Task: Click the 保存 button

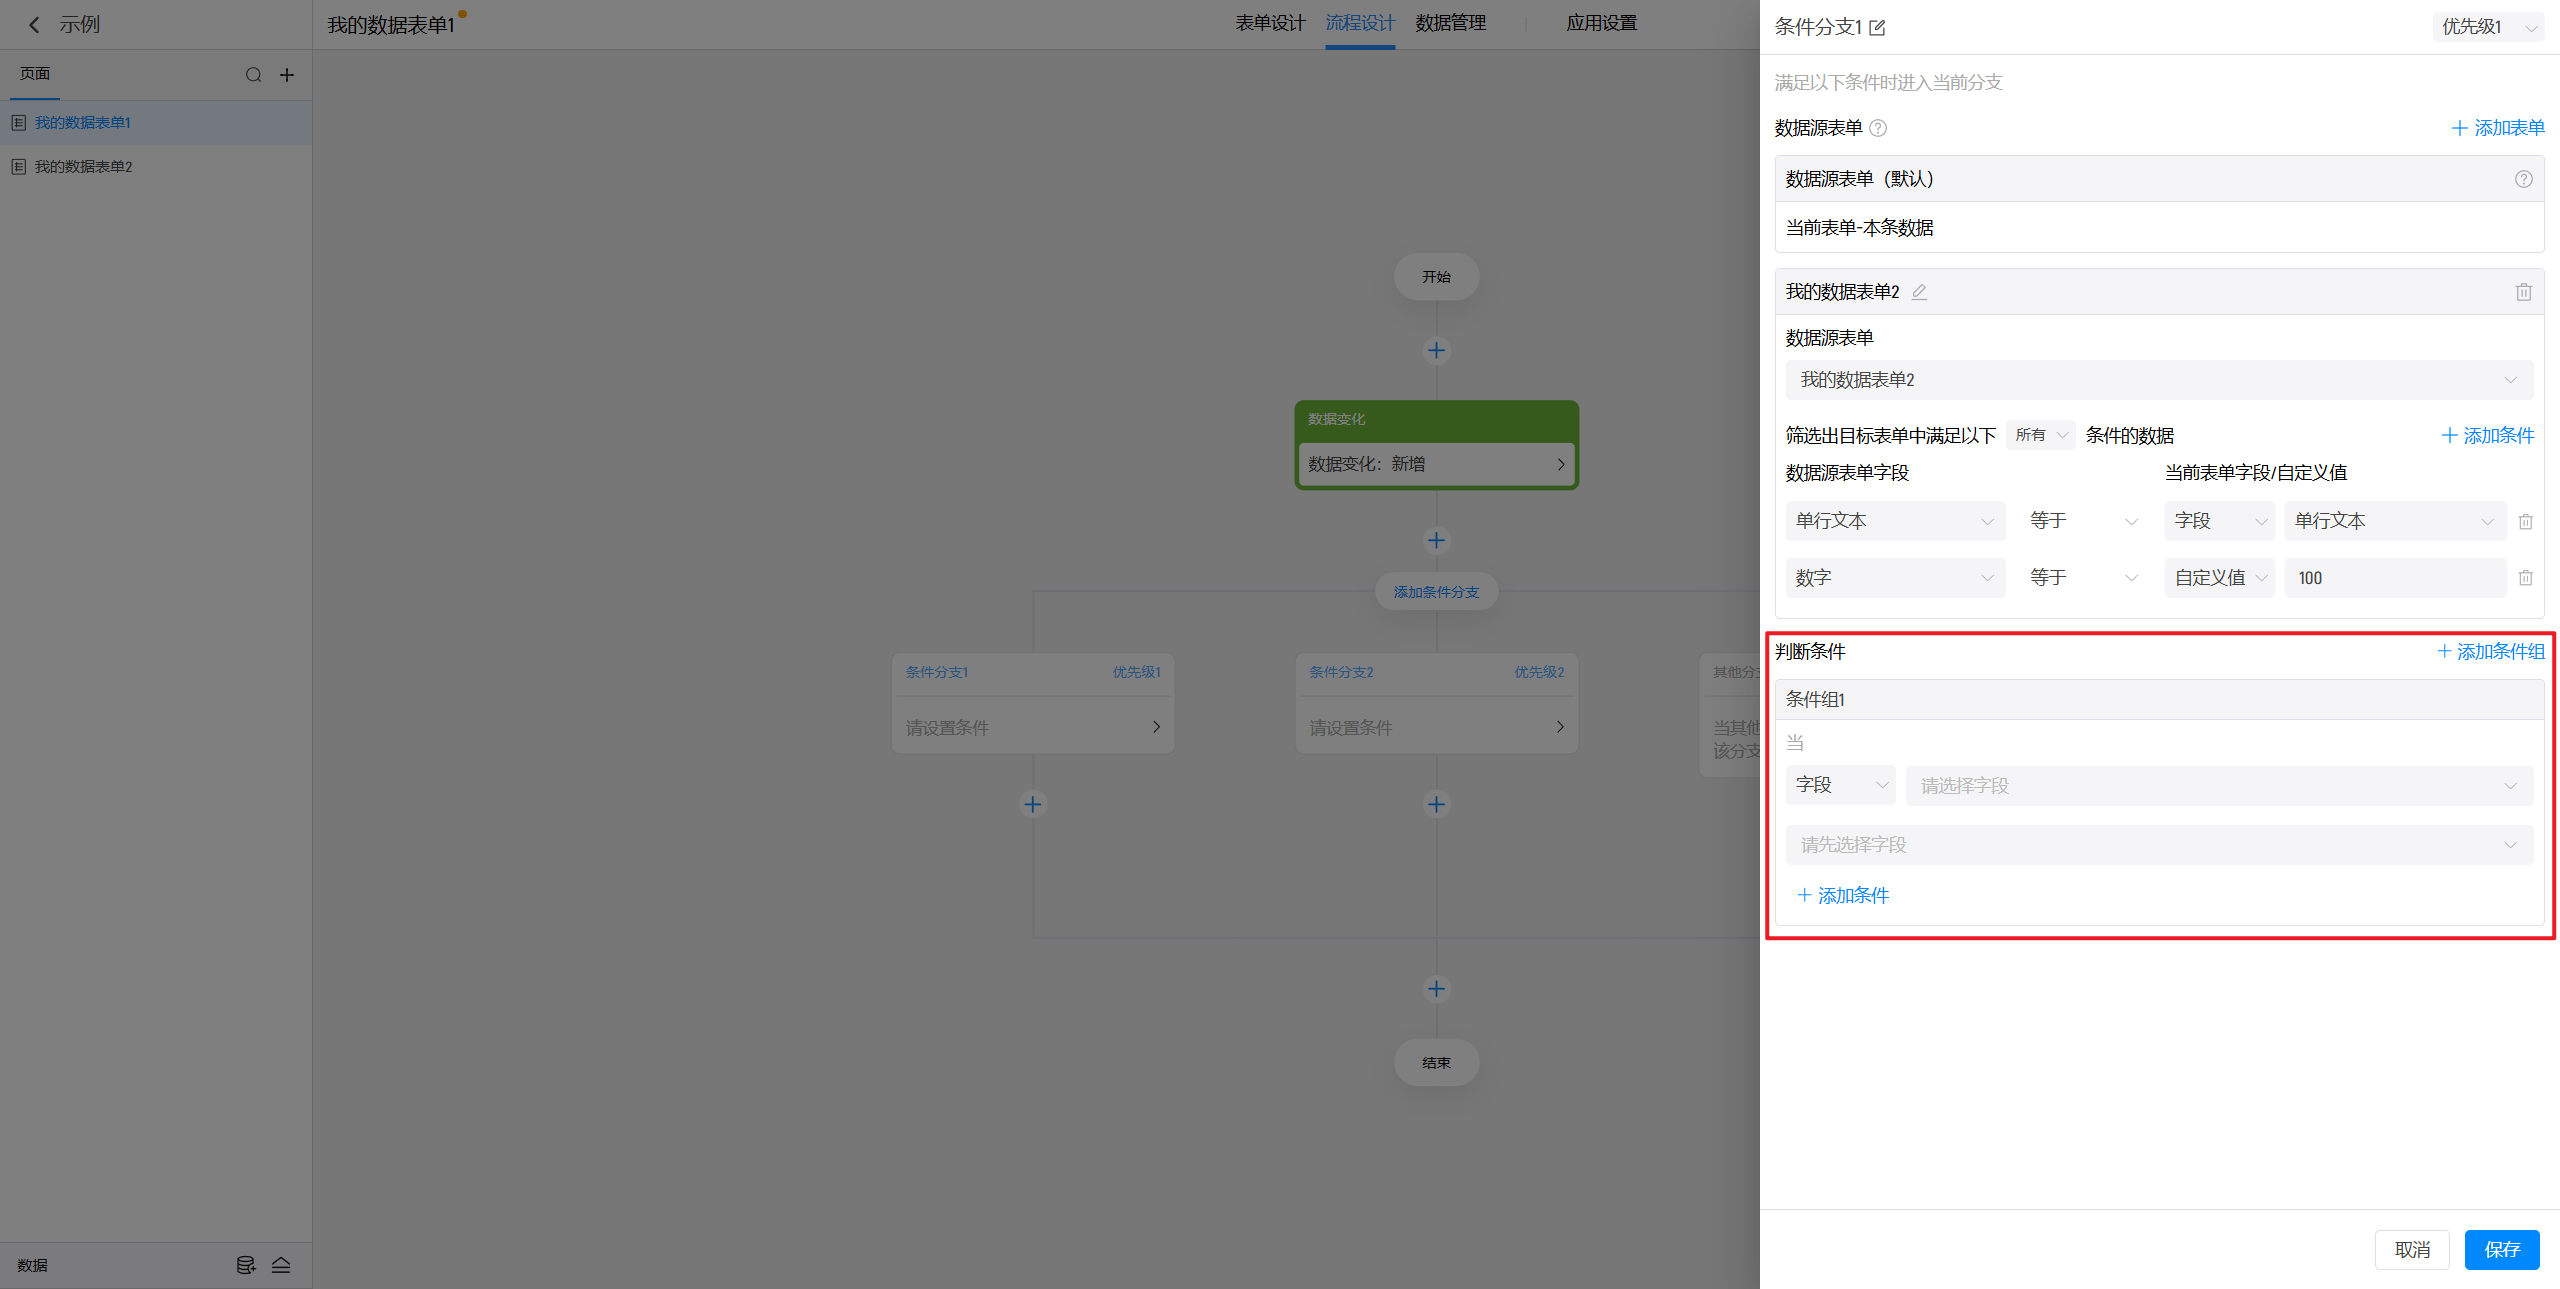Action: tap(2501, 1249)
